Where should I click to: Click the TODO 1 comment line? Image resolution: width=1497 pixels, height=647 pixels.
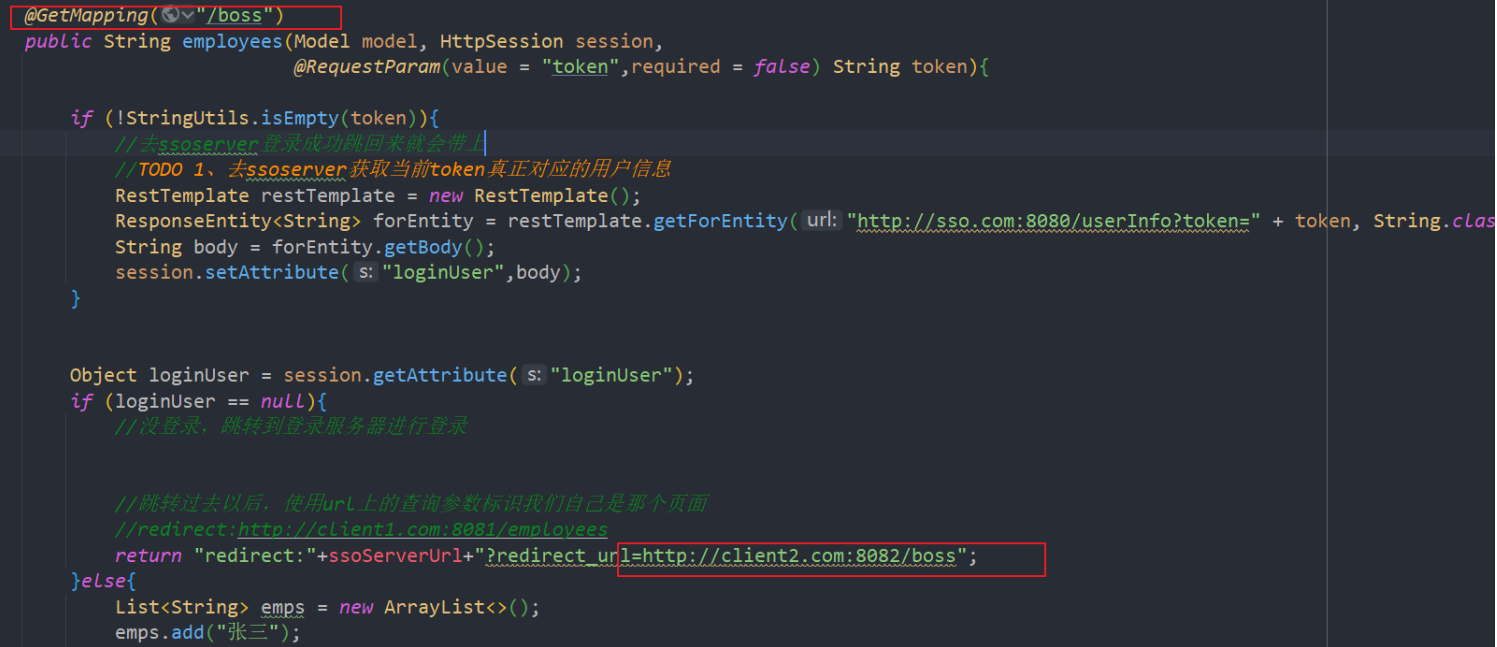click(x=393, y=170)
